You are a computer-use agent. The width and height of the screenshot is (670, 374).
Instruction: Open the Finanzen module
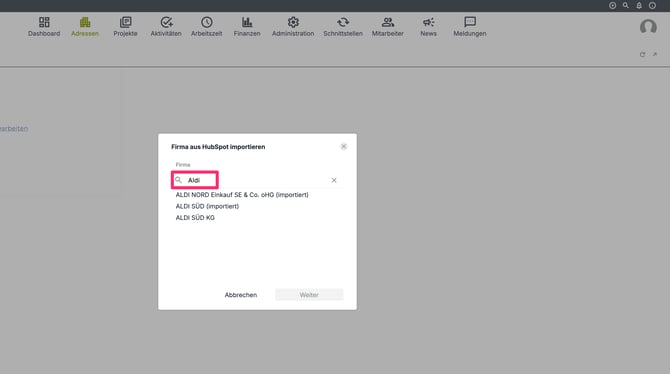(247, 27)
